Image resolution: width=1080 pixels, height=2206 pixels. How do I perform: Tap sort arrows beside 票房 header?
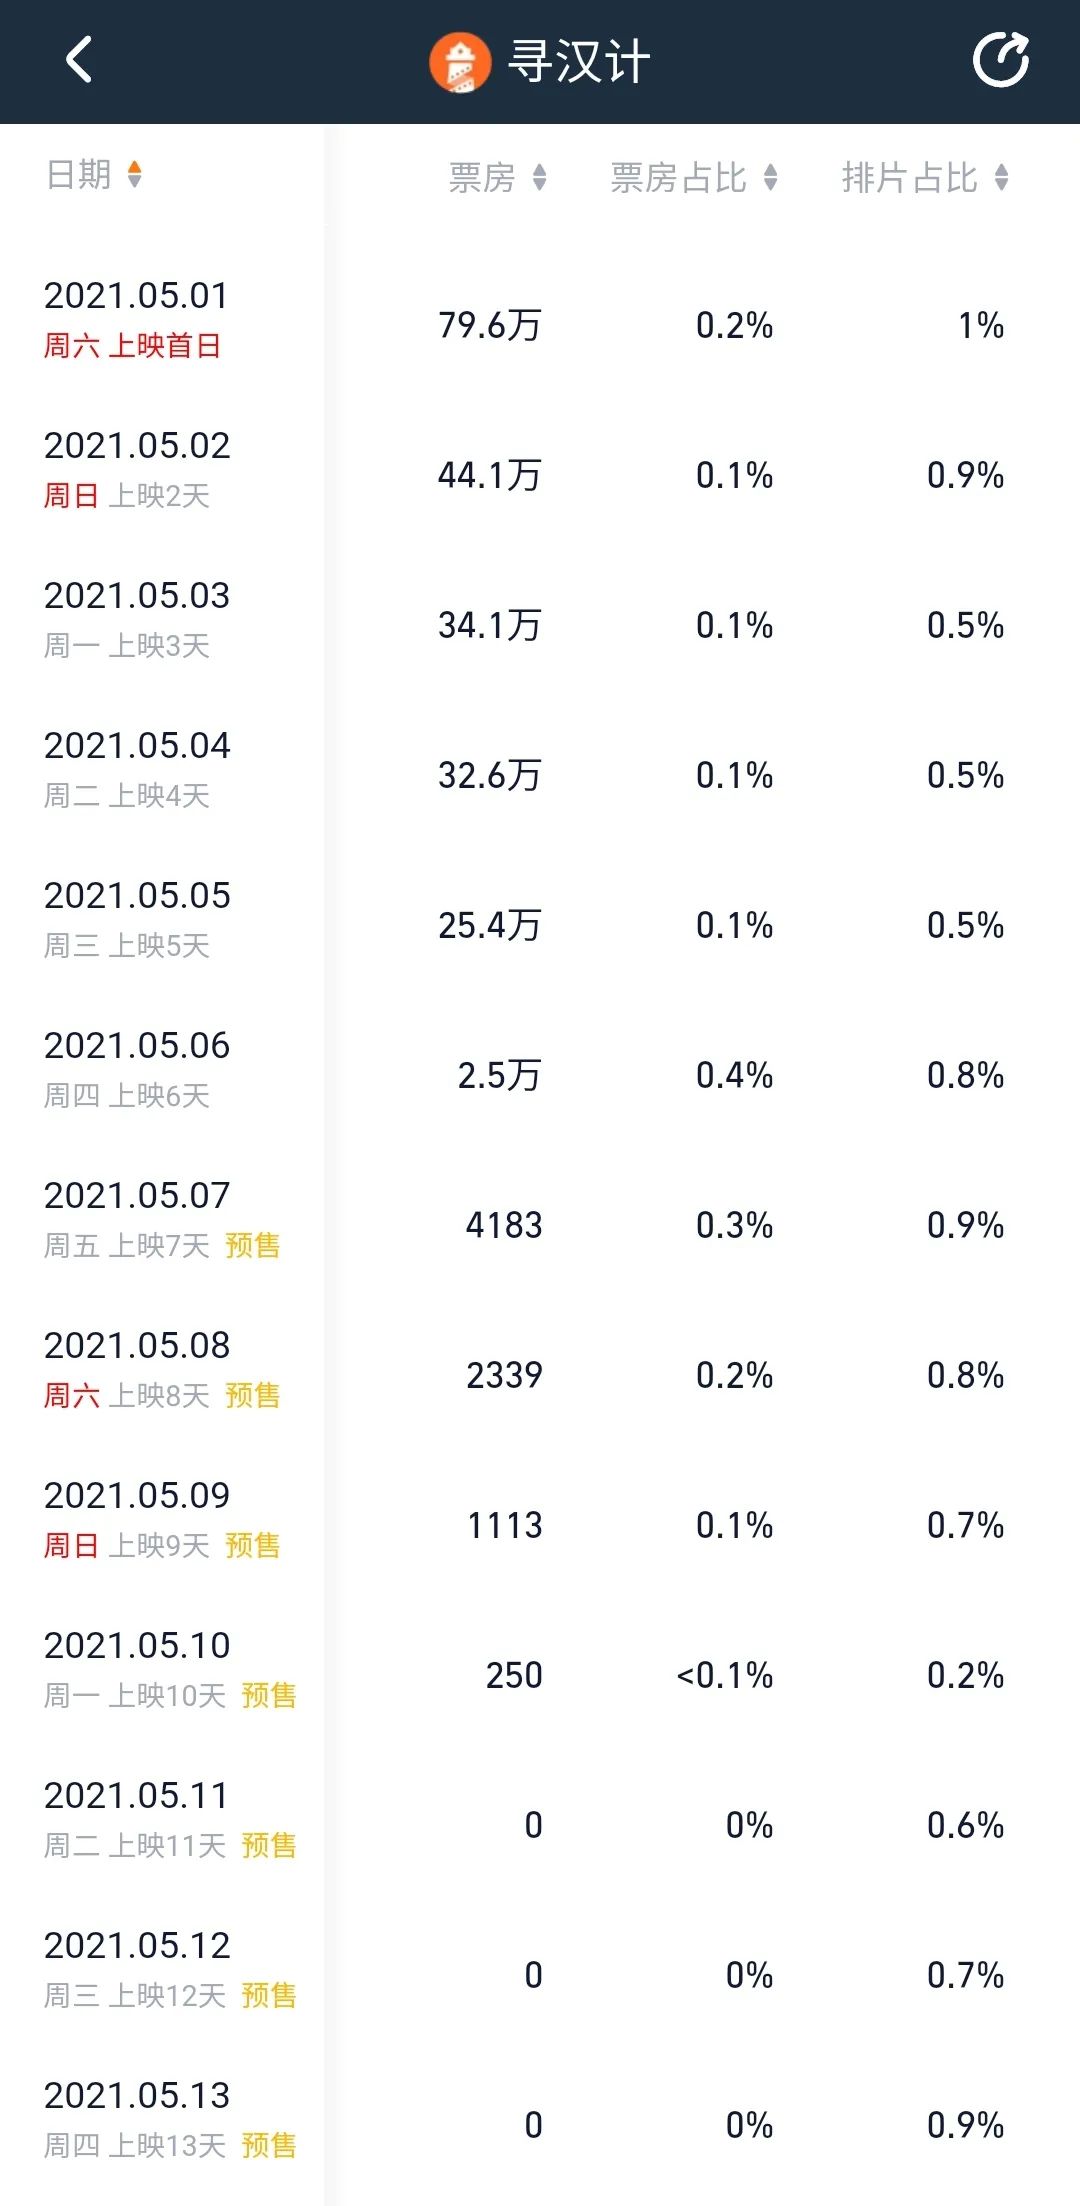pyautogui.click(x=540, y=178)
